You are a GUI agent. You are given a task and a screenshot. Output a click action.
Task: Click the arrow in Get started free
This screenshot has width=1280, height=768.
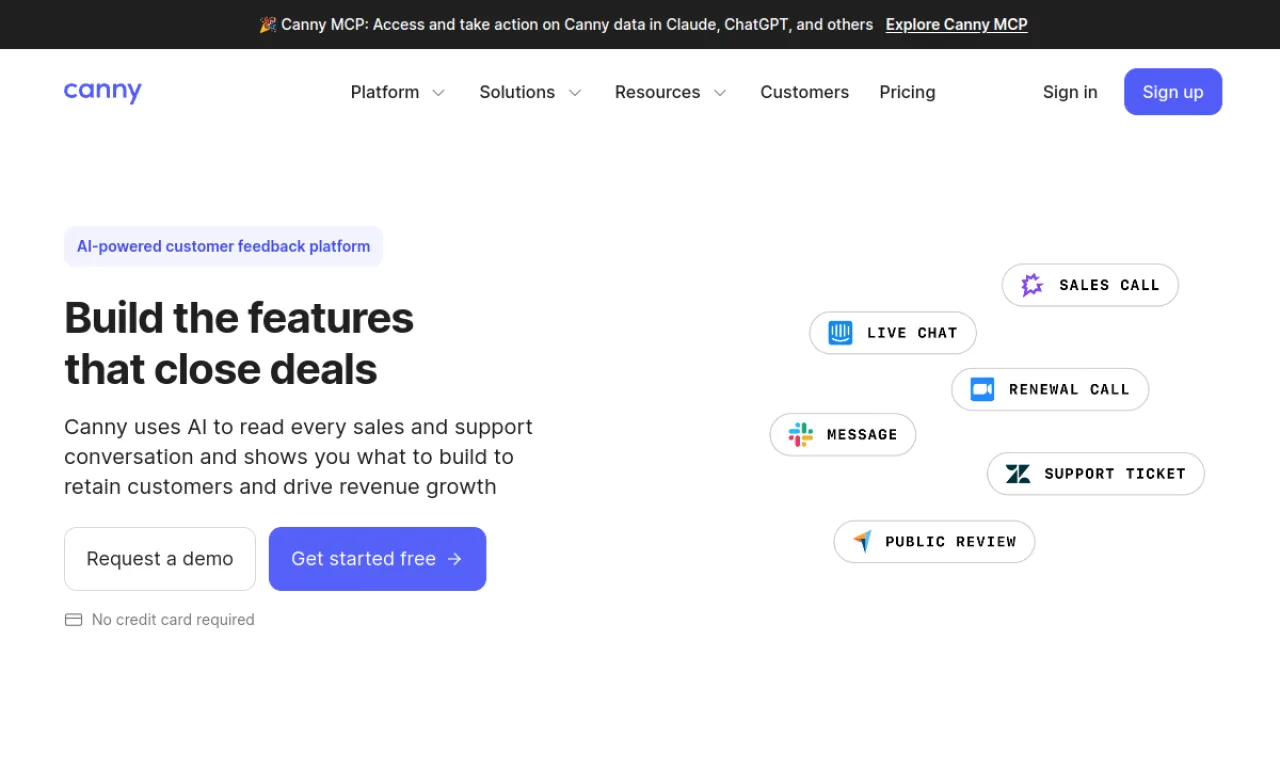coord(455,559)
